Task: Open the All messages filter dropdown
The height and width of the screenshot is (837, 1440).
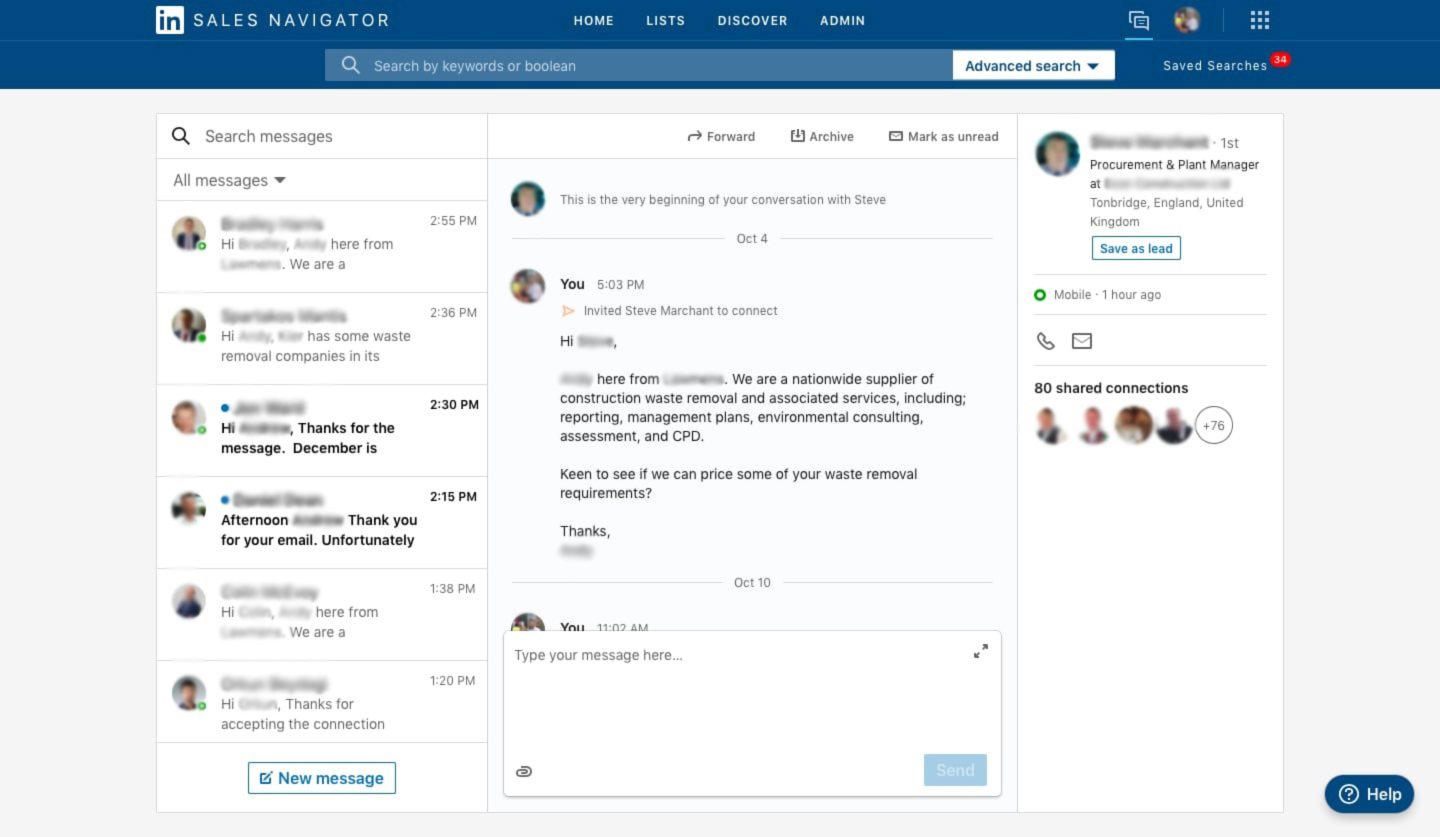Action: point(229,180)
